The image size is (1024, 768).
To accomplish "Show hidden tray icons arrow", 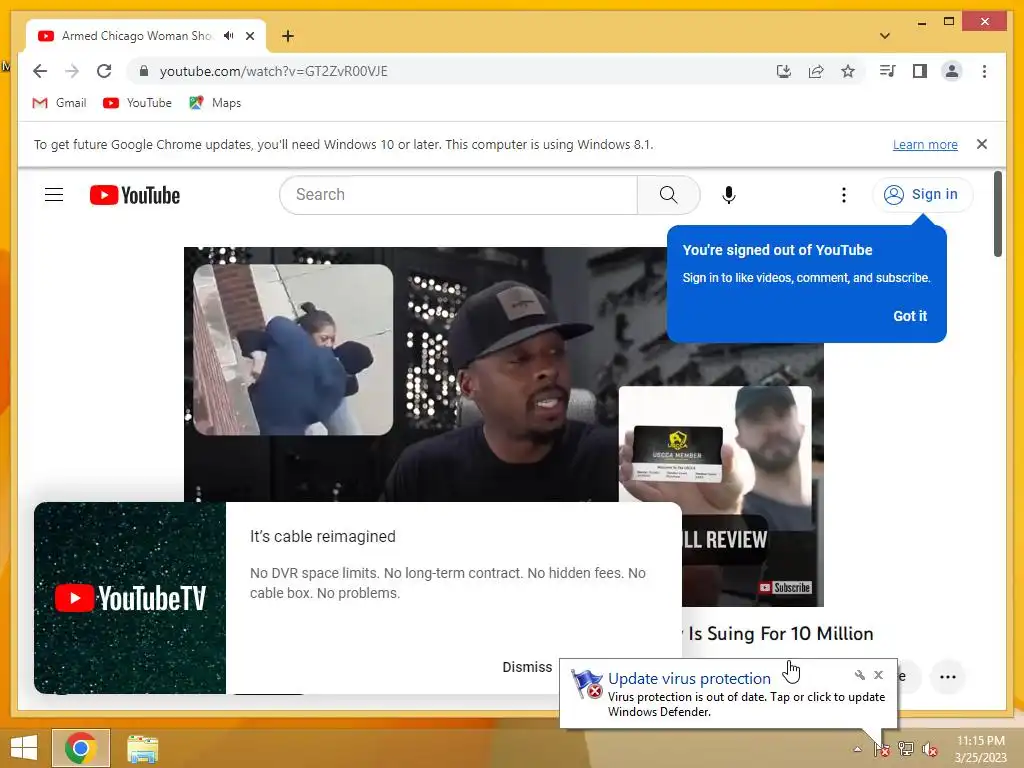I will [x=857, y=749].
